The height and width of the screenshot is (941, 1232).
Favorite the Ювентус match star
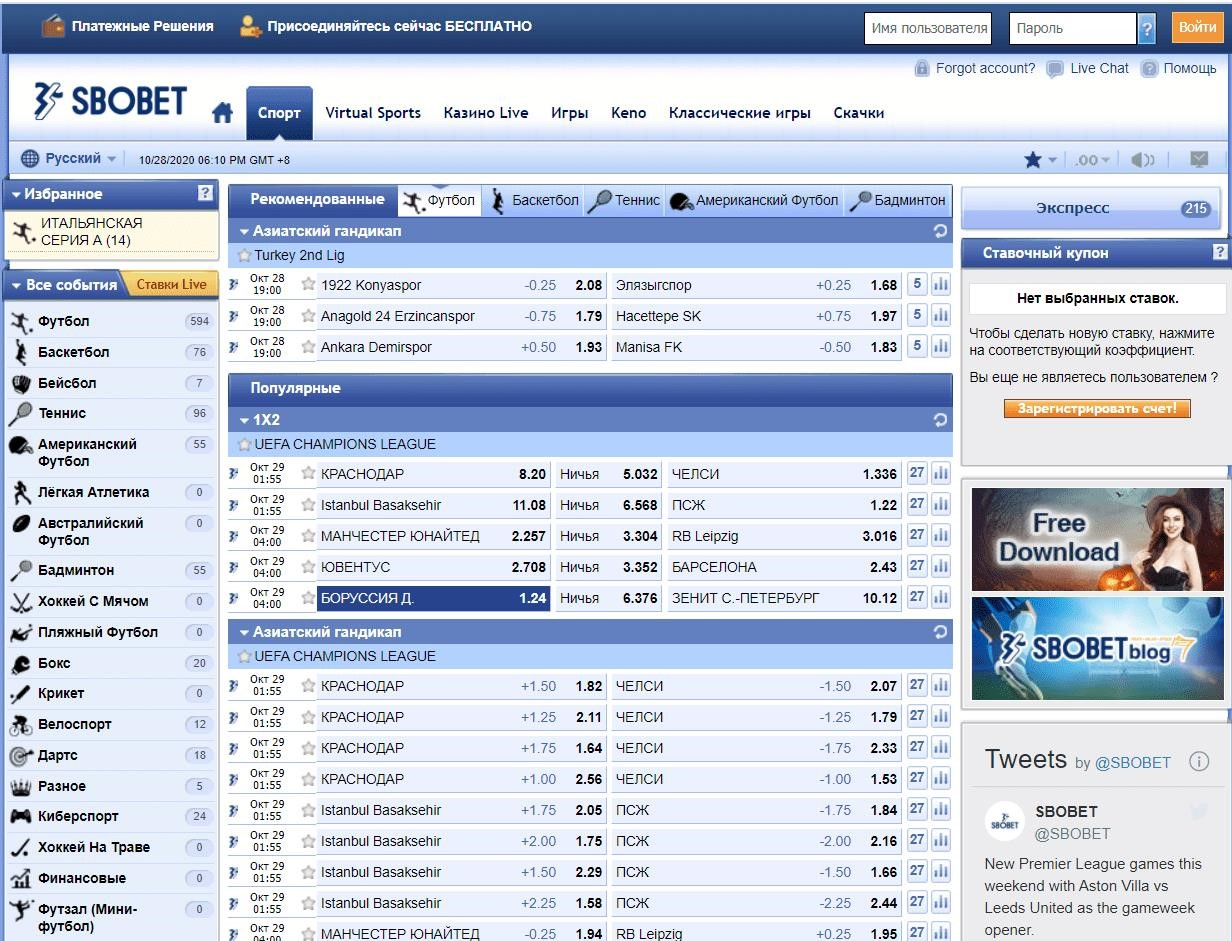[308, 567]
